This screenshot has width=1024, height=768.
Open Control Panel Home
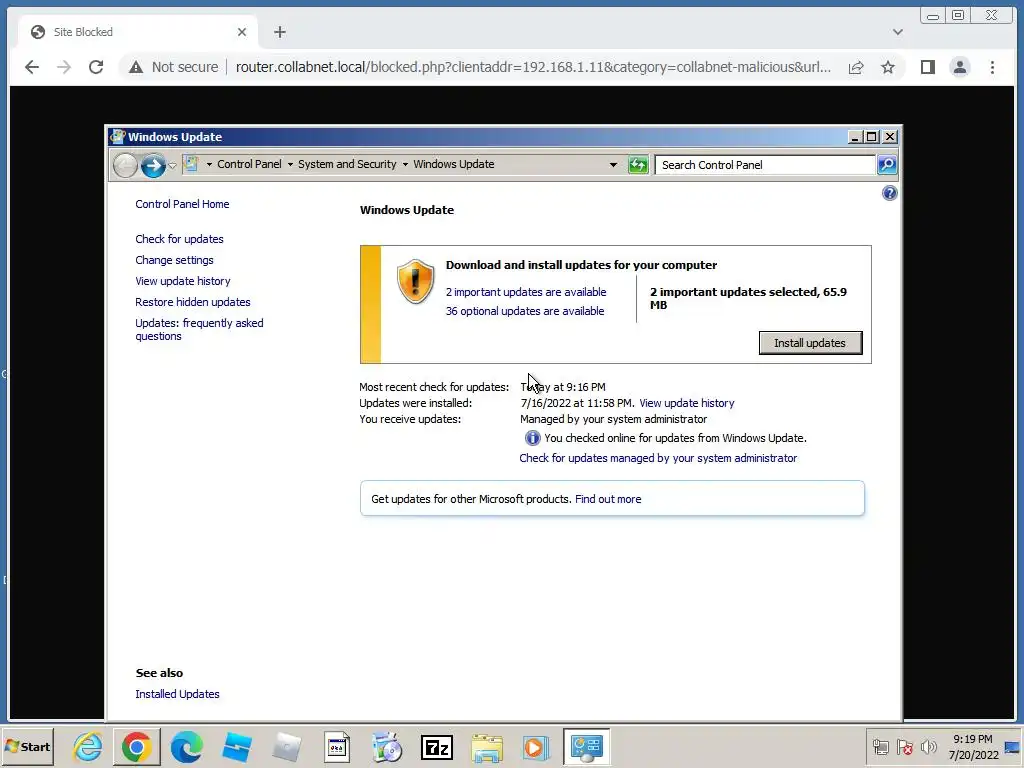pyautogui.click(x=182, y=204)
